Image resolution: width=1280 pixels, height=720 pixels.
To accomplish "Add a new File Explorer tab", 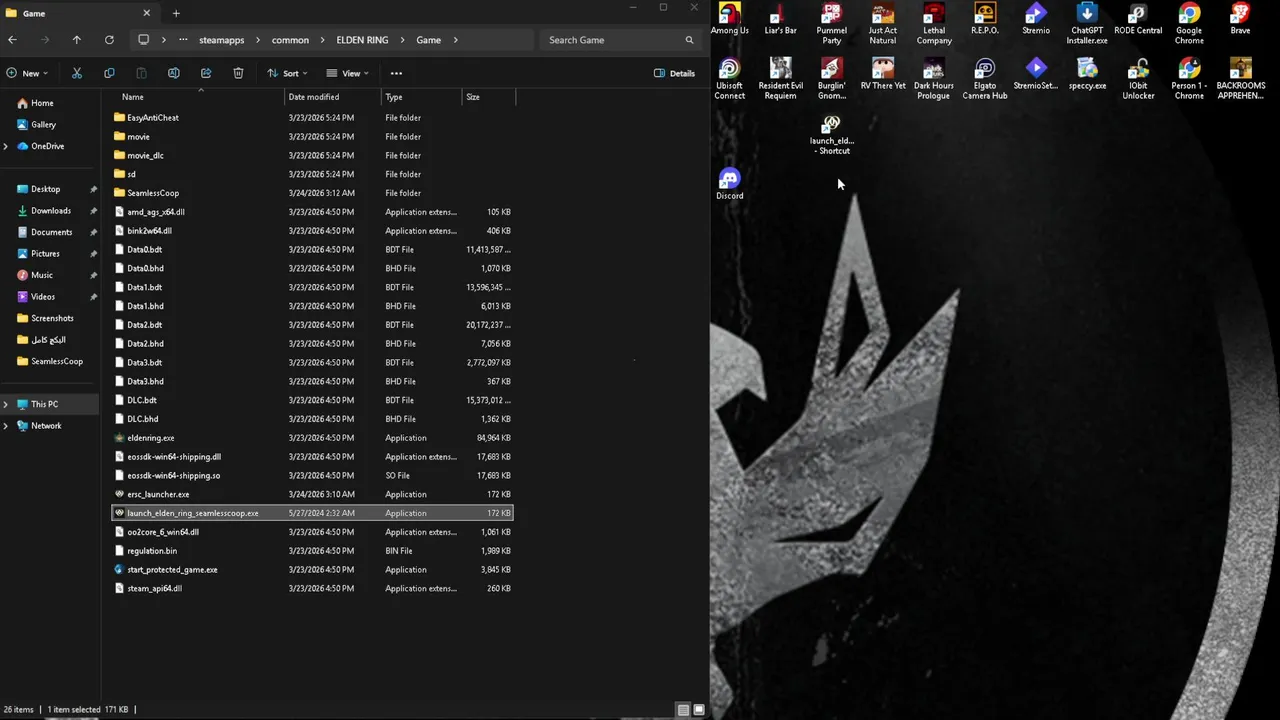I will pos(176,13).
